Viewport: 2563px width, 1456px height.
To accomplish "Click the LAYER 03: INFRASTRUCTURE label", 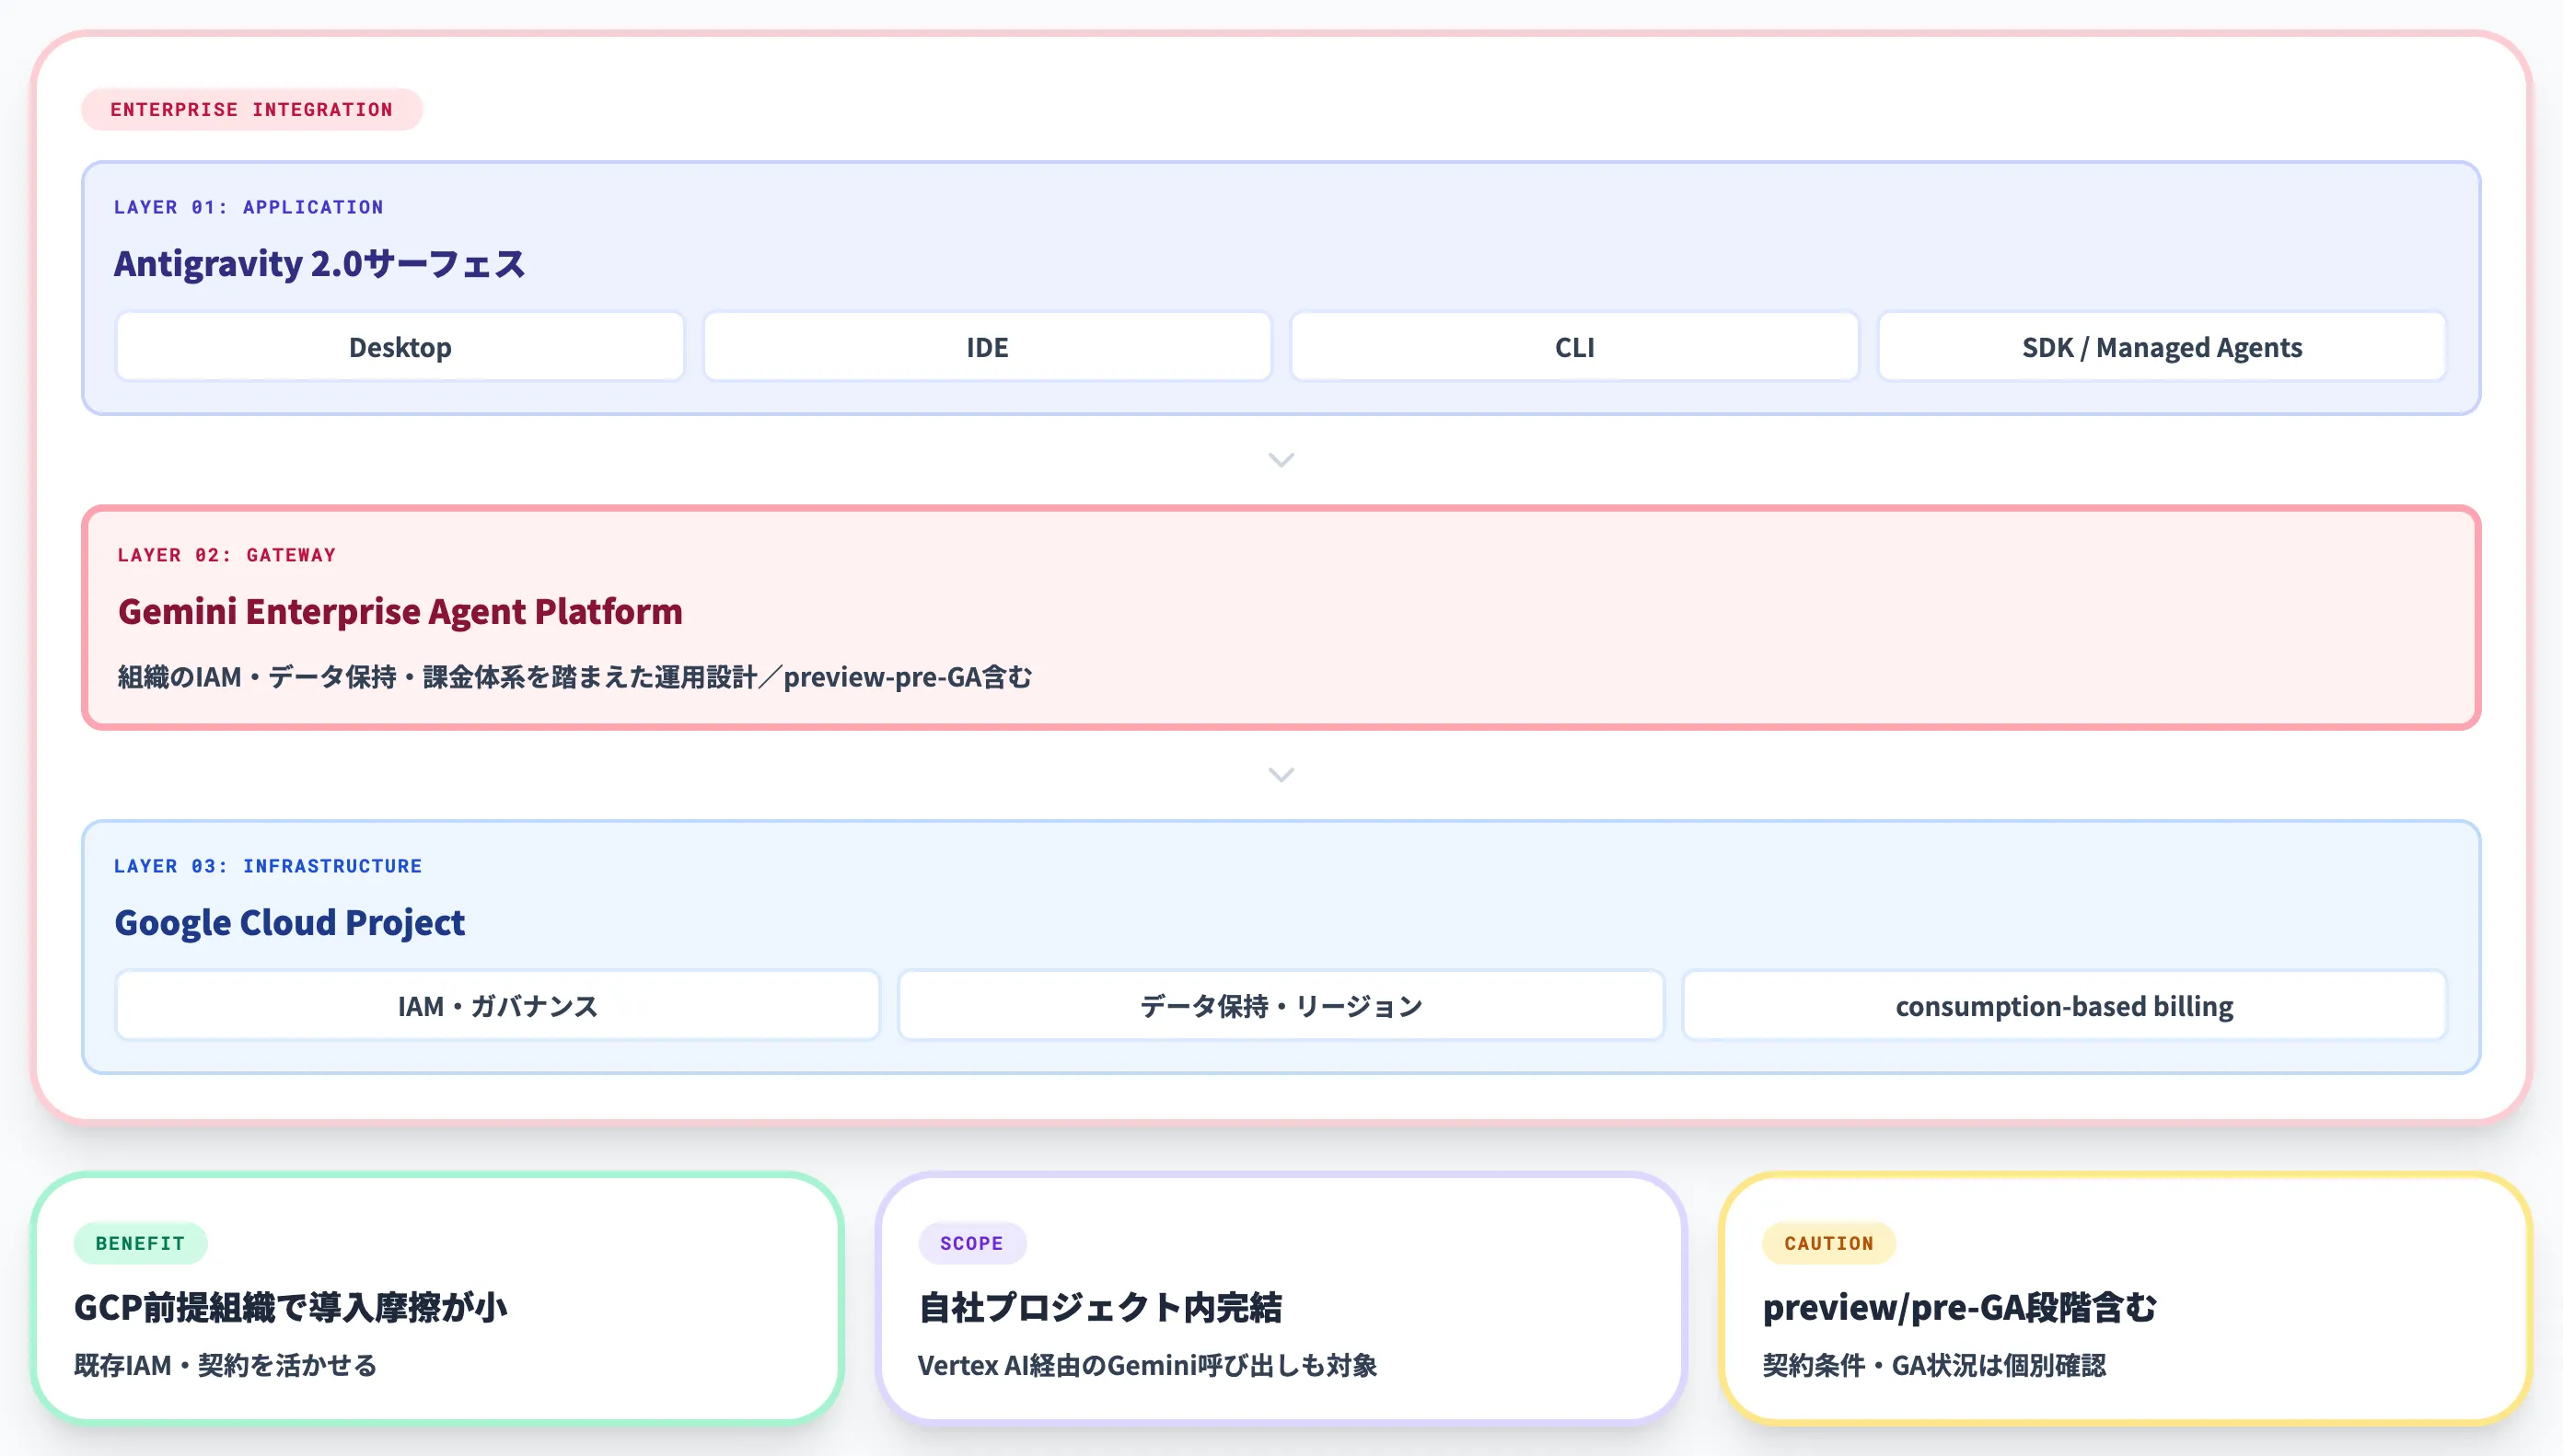I will tap(268, 866).
